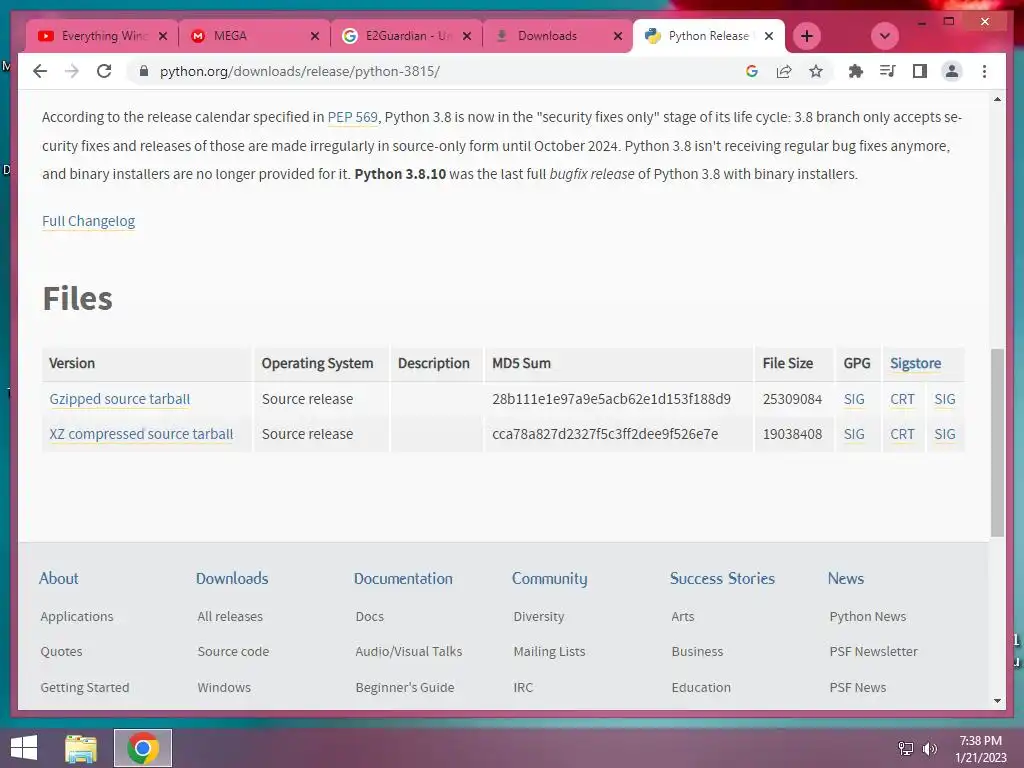This screenshot has width=1024, height=768.
Task: Switch to the Downloads tab
Action: (558, 36)
